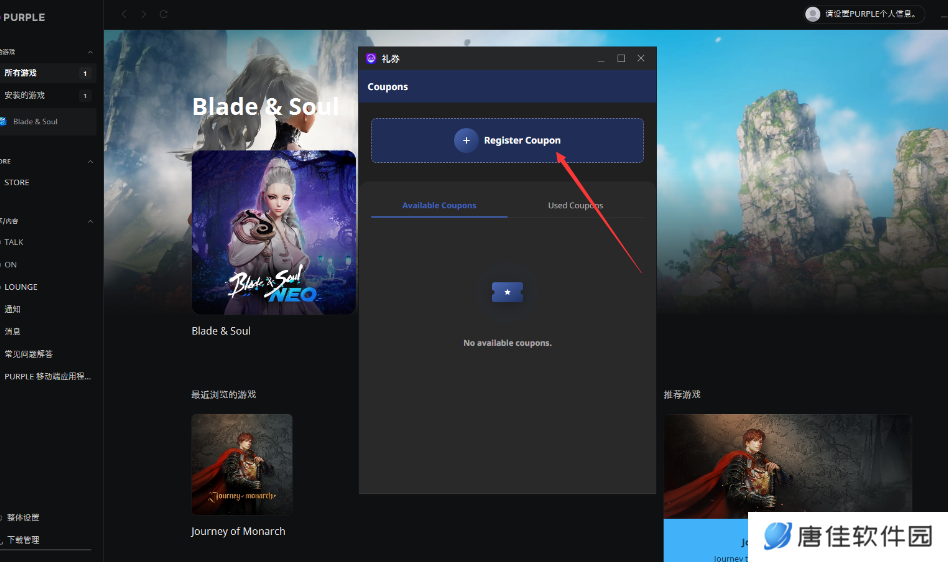Click the PURPLE logo in sidebar
Image resolution: width=948 pixels, height=562 pixels.
(23, 18)
